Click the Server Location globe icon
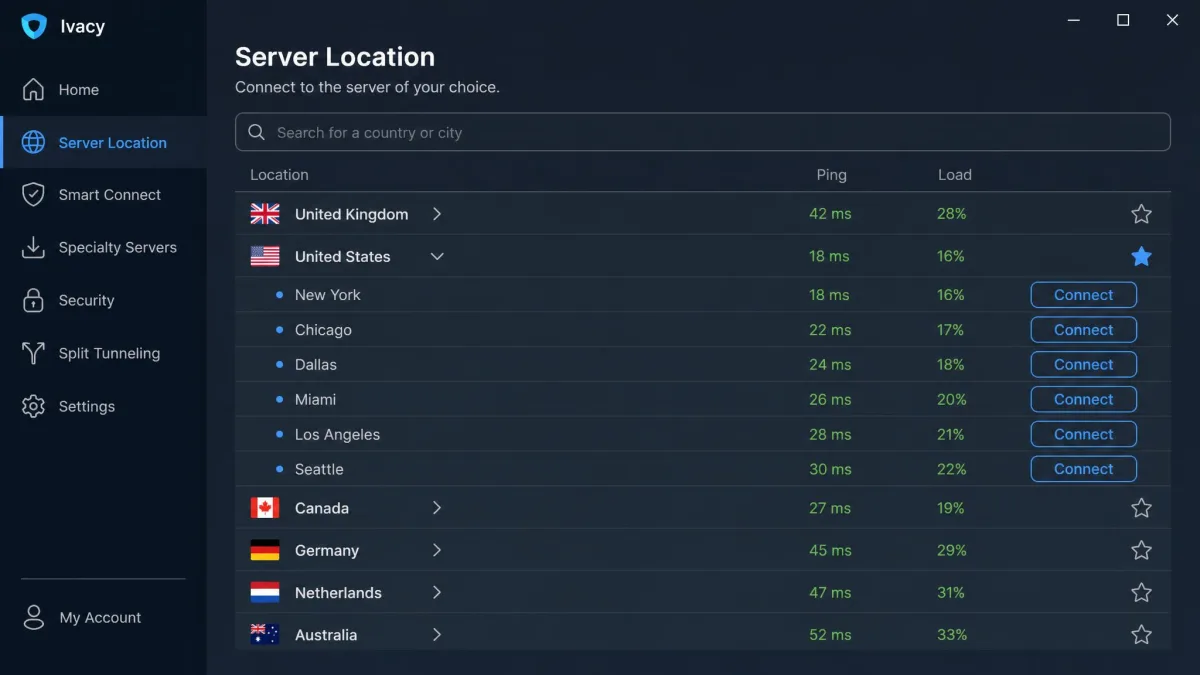1200x675 pixels. coord(33,142)
